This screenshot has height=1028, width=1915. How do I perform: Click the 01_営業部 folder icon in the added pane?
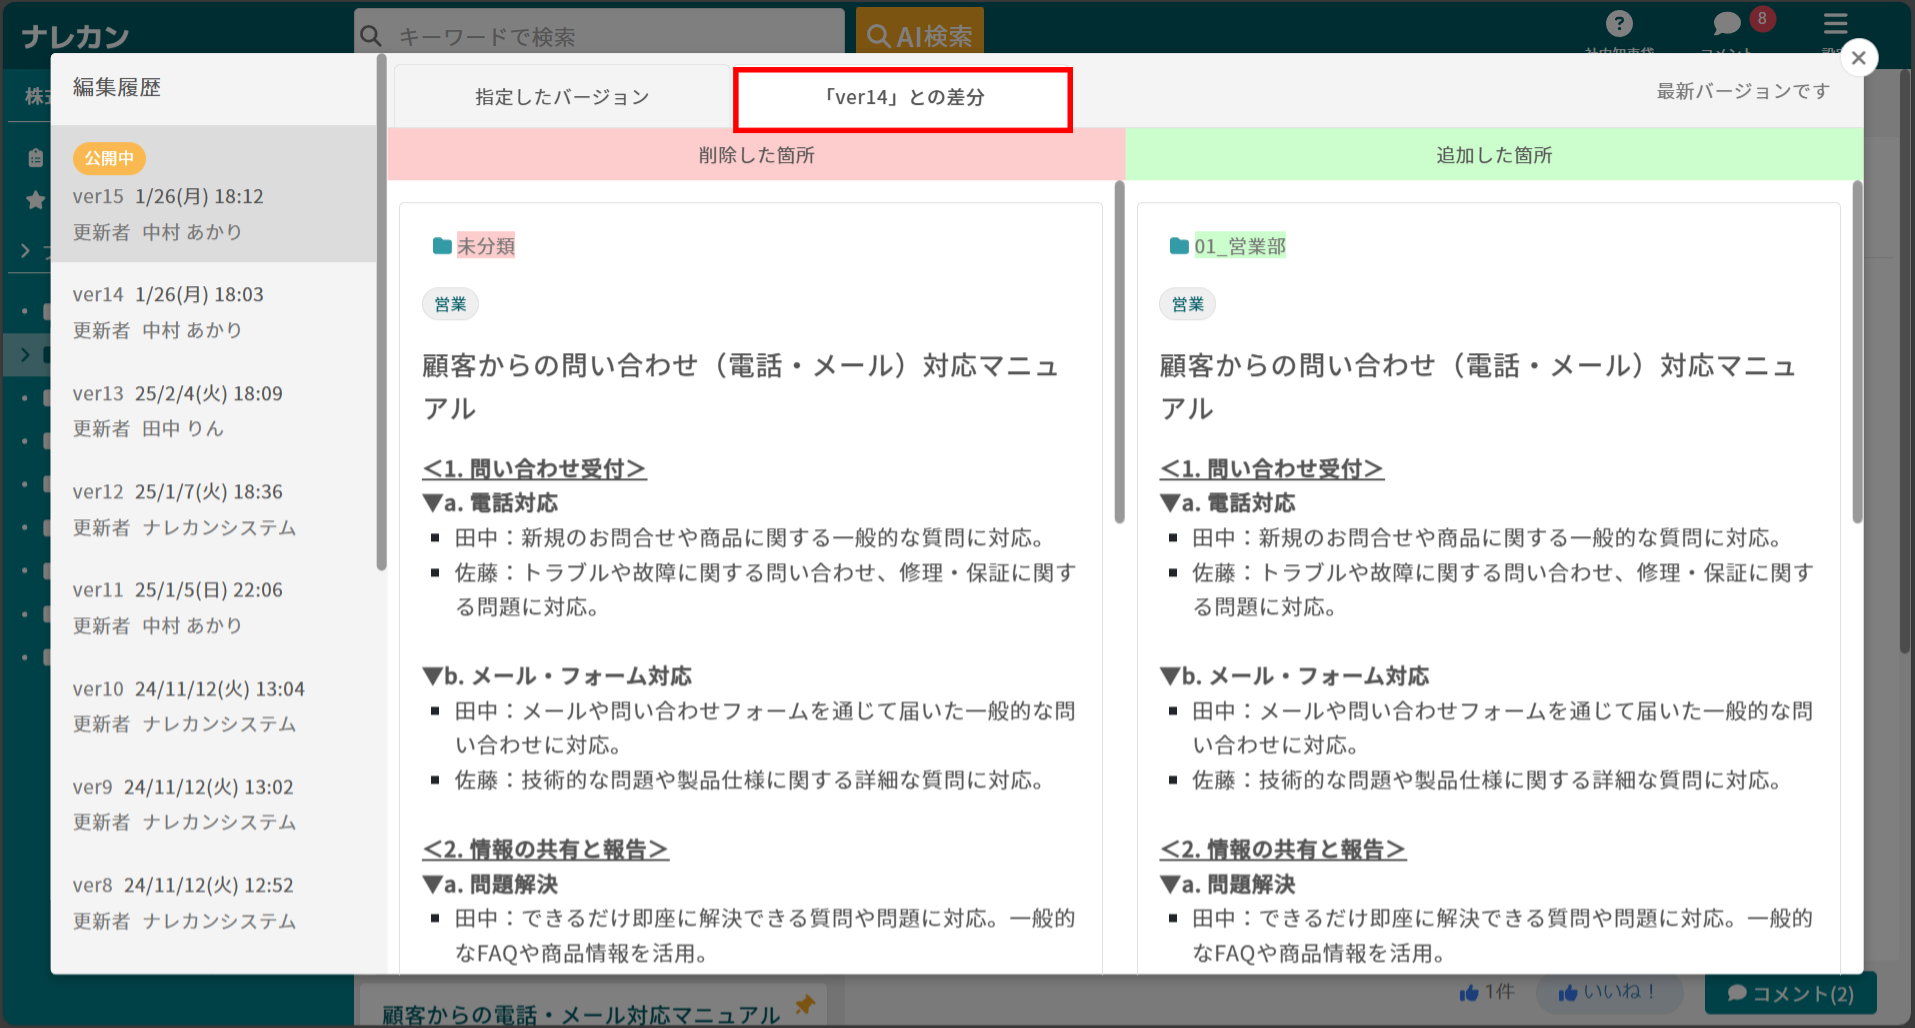(x=1178, y=244)
